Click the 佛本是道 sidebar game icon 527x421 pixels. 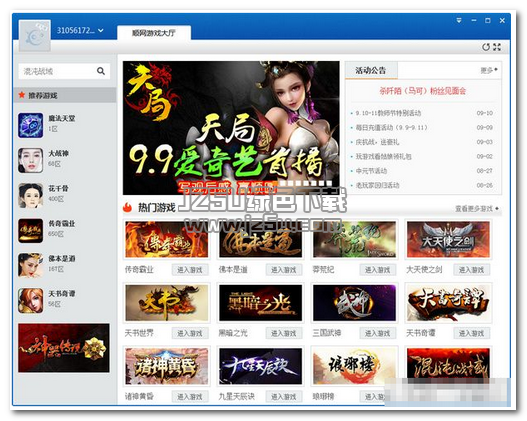pyautogui.click(x=31, y=265)
